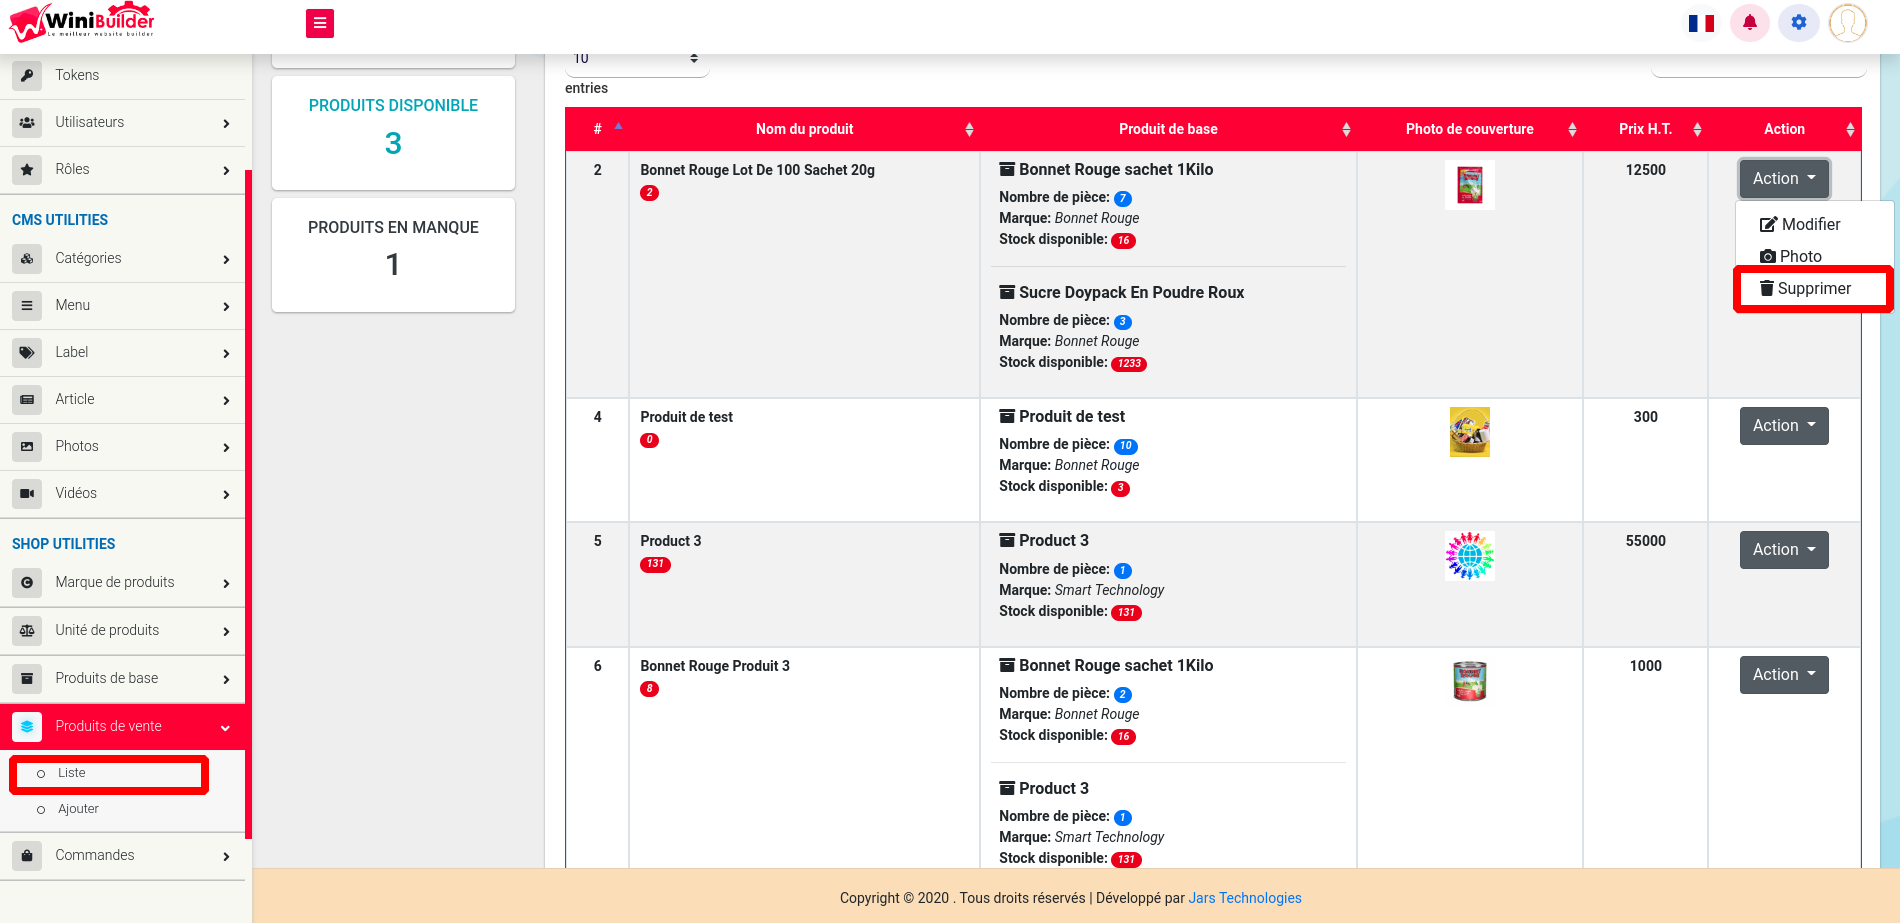Image resolution: width=1900 pixels, height=923 pixels.
Task: Open Action dropdown for Bonnet Rouge Lot
Action: tap(1784, 178)
